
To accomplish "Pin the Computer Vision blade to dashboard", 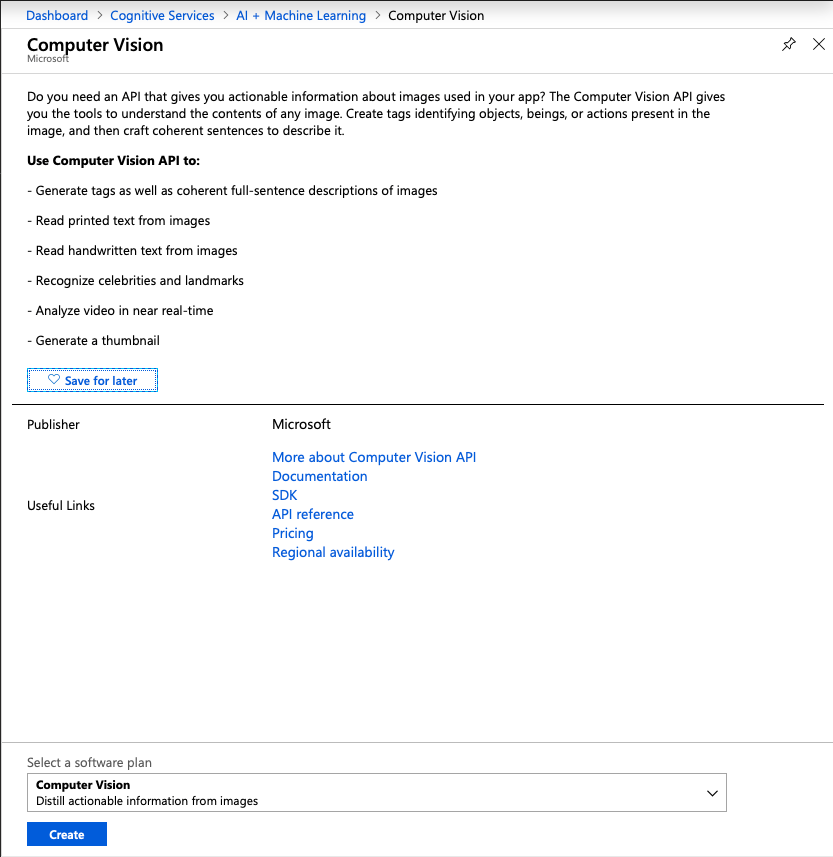I will 789,44.
